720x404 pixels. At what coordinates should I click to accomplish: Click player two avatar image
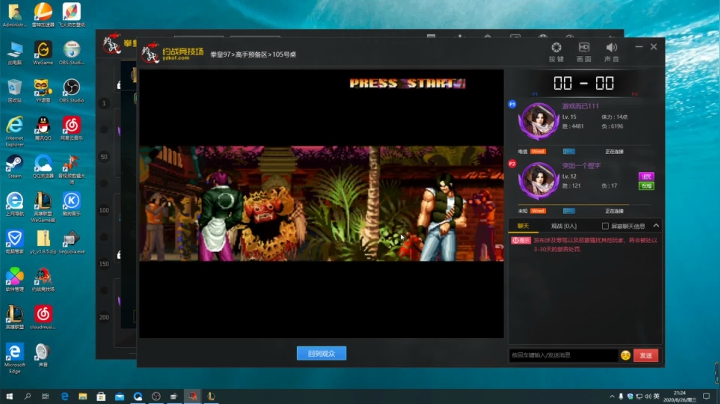point(538,180)
